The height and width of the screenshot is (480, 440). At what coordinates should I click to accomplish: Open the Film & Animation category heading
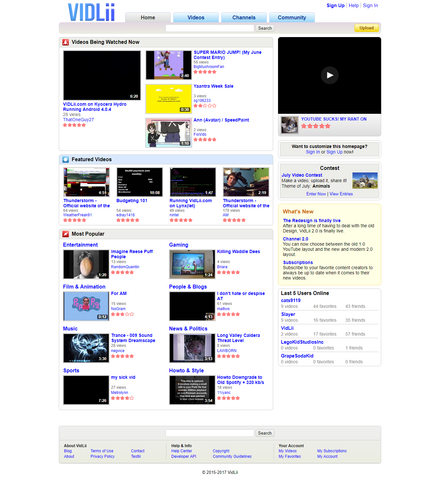click(84, 287)
